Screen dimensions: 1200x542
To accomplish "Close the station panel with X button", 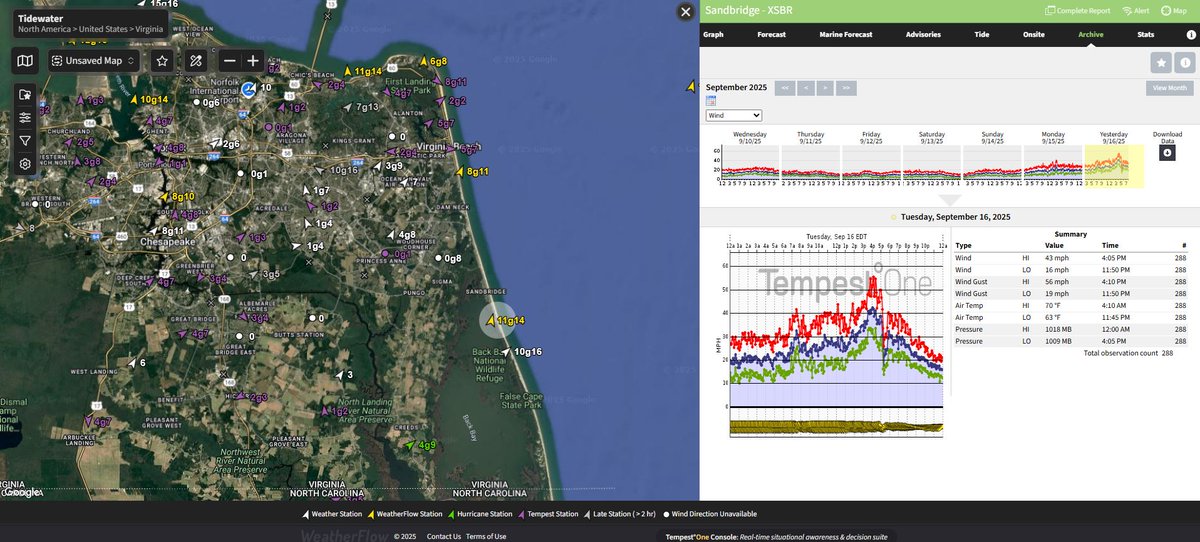I will (x=685, y=12).
